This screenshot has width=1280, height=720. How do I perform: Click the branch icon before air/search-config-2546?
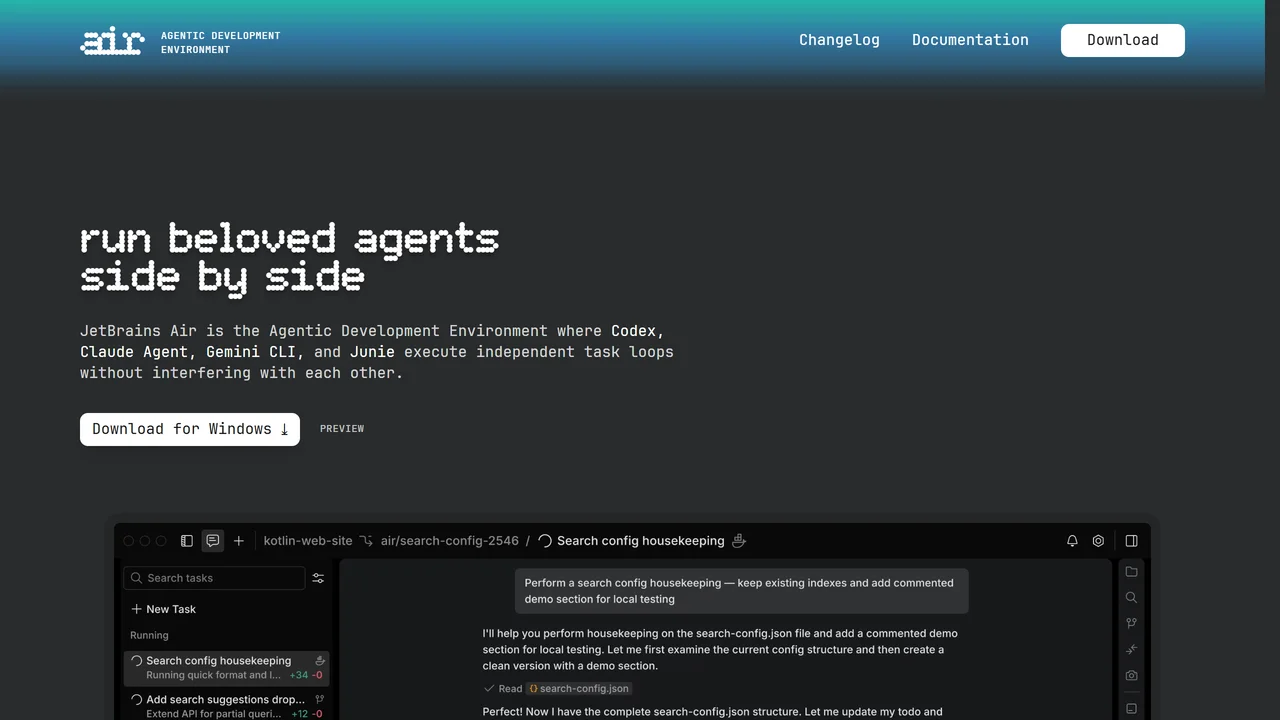[x=367, y=541]
